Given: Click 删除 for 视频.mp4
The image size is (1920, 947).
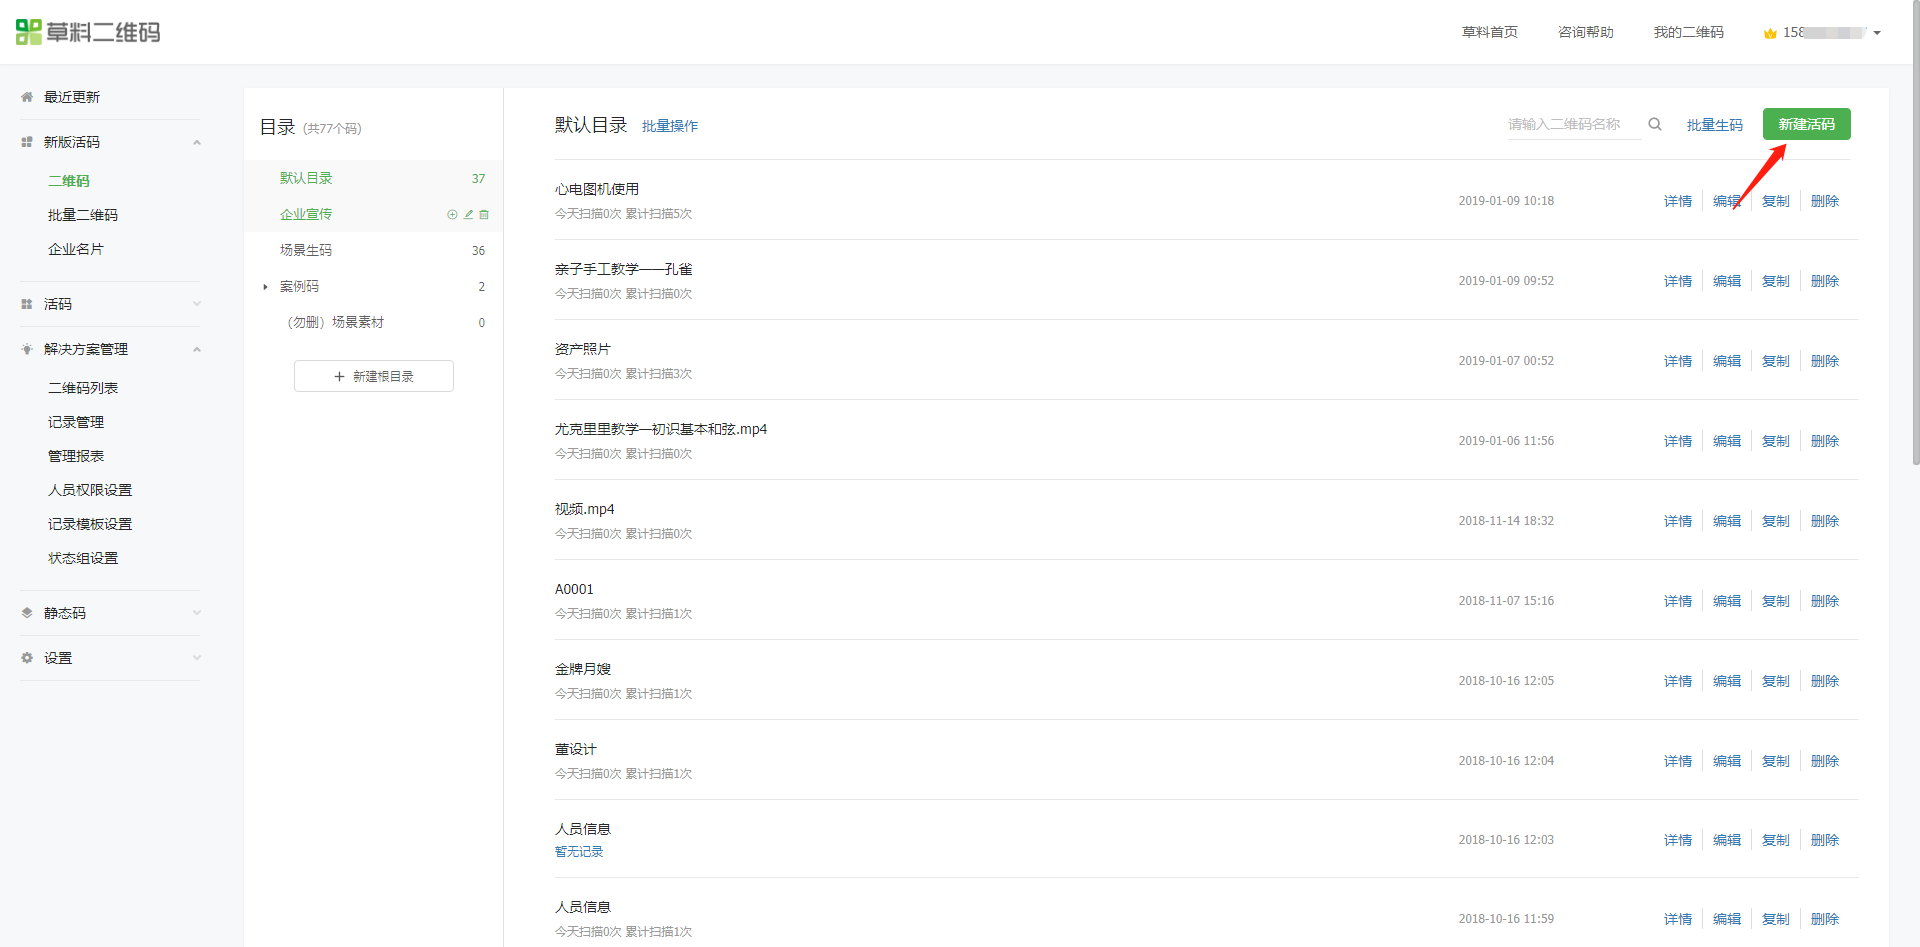Looking at the screenshot, I should (1825, 521).
